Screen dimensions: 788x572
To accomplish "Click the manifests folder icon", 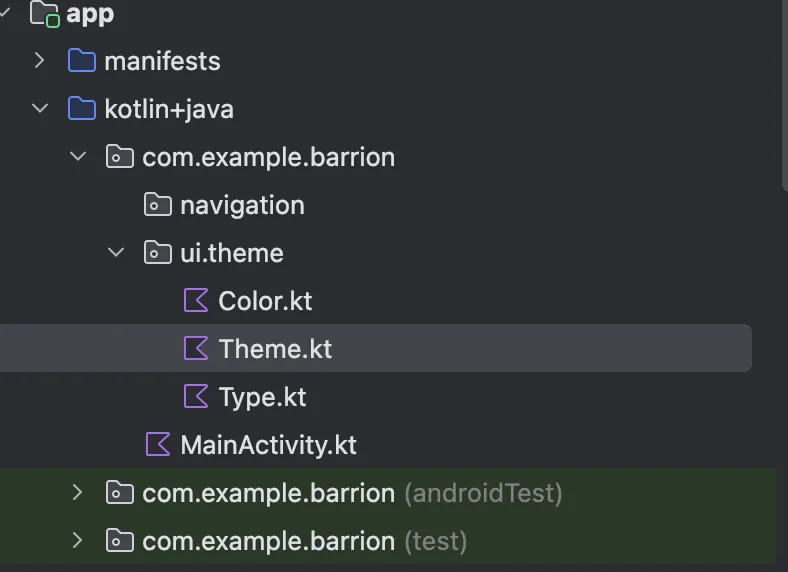I will pos(81,61).
